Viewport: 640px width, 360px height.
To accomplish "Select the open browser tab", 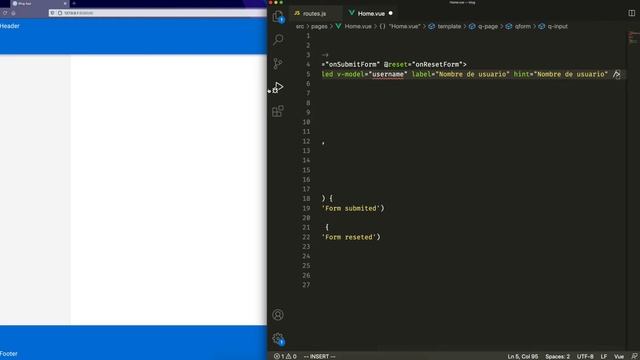I will [x=39, y=4].
